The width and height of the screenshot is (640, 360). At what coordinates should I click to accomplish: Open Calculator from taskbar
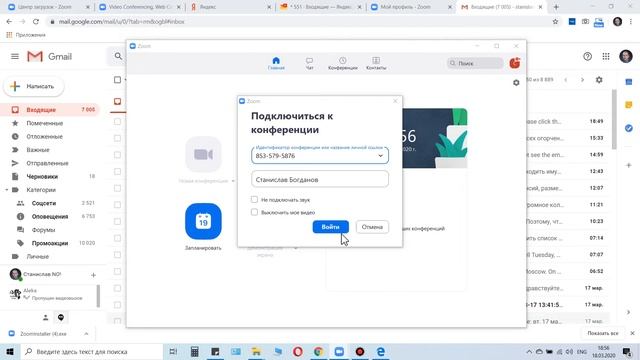tap(194, 351)
